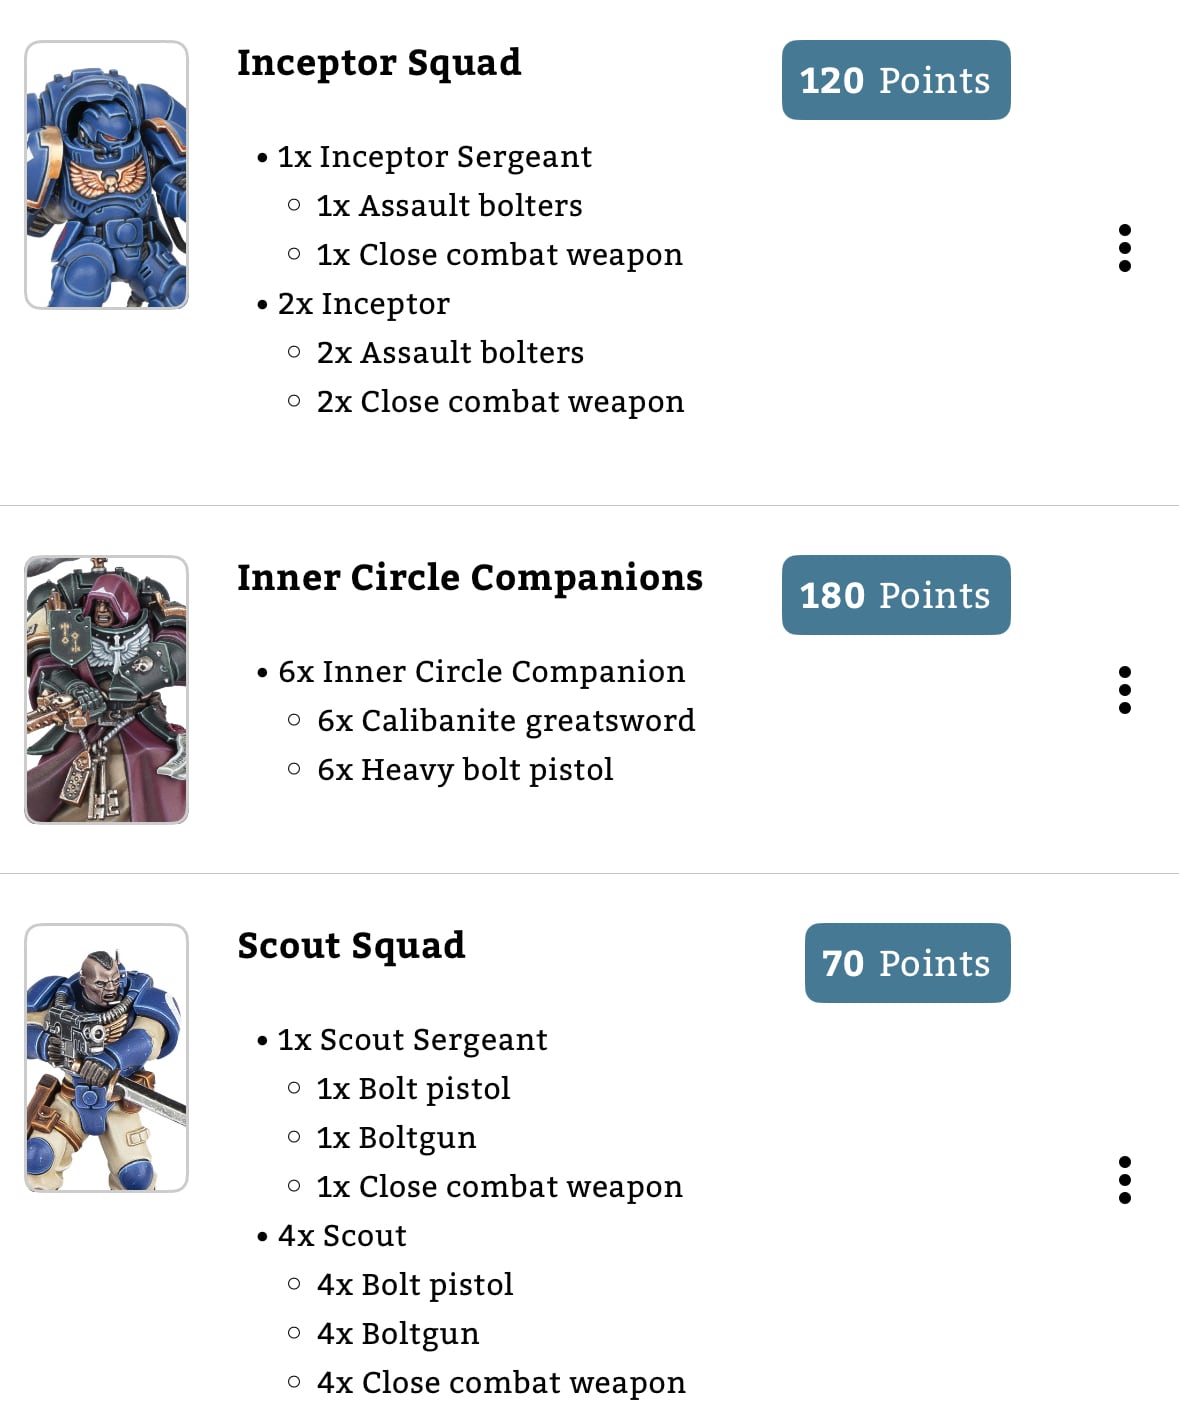Click the Scout Squad miniature thumbnail
The width and height of the screenshot is (1179, 1414).
coord(107,1058)
